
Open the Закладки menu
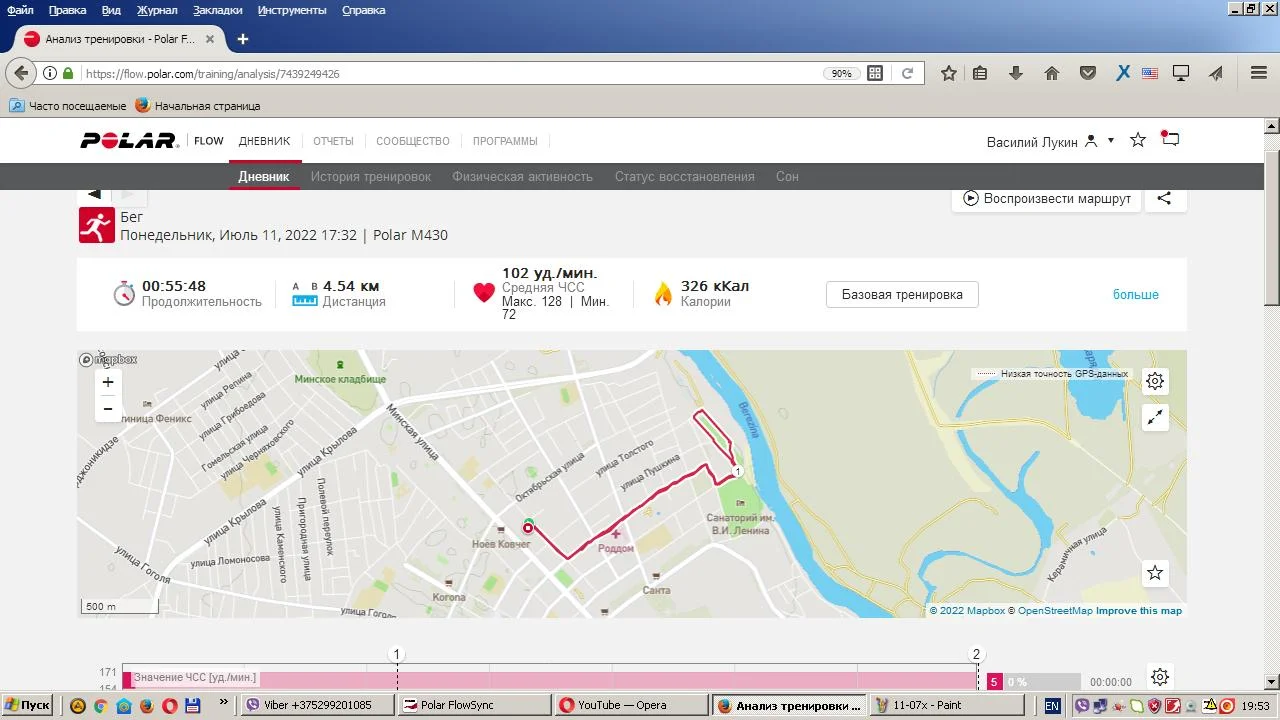point(218,10)
